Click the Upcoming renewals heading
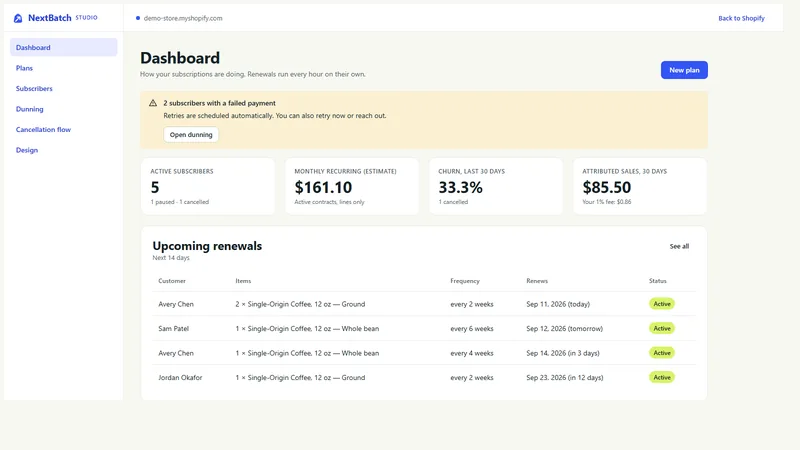800x450 pixels. click(x=207, y=246)
